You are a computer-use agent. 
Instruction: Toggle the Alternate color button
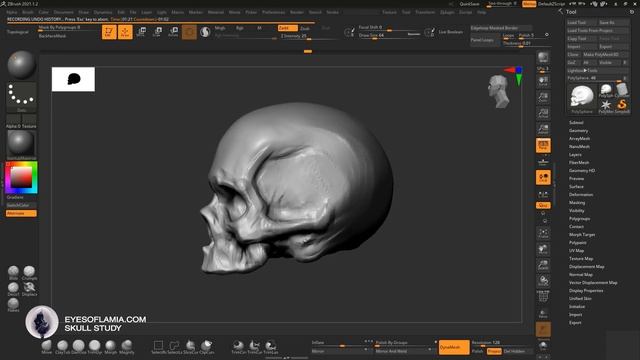21,213
